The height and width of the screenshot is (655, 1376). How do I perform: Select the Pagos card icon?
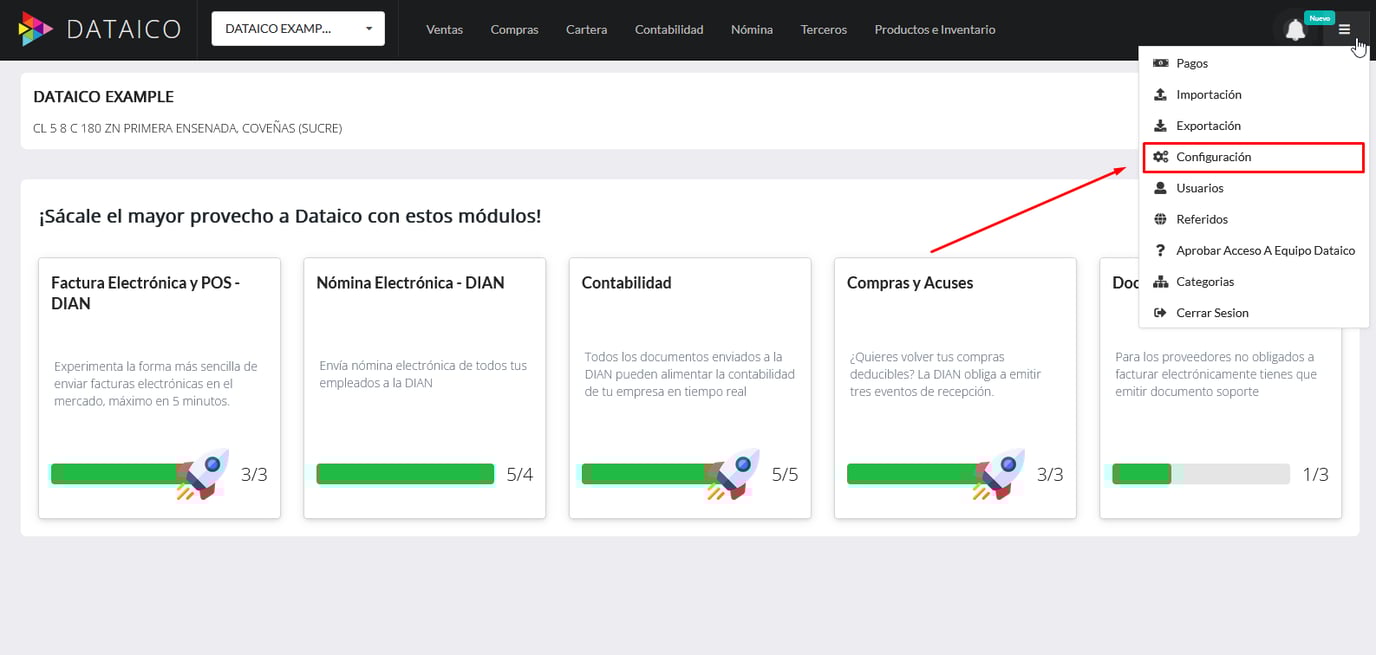(1160, 62)
